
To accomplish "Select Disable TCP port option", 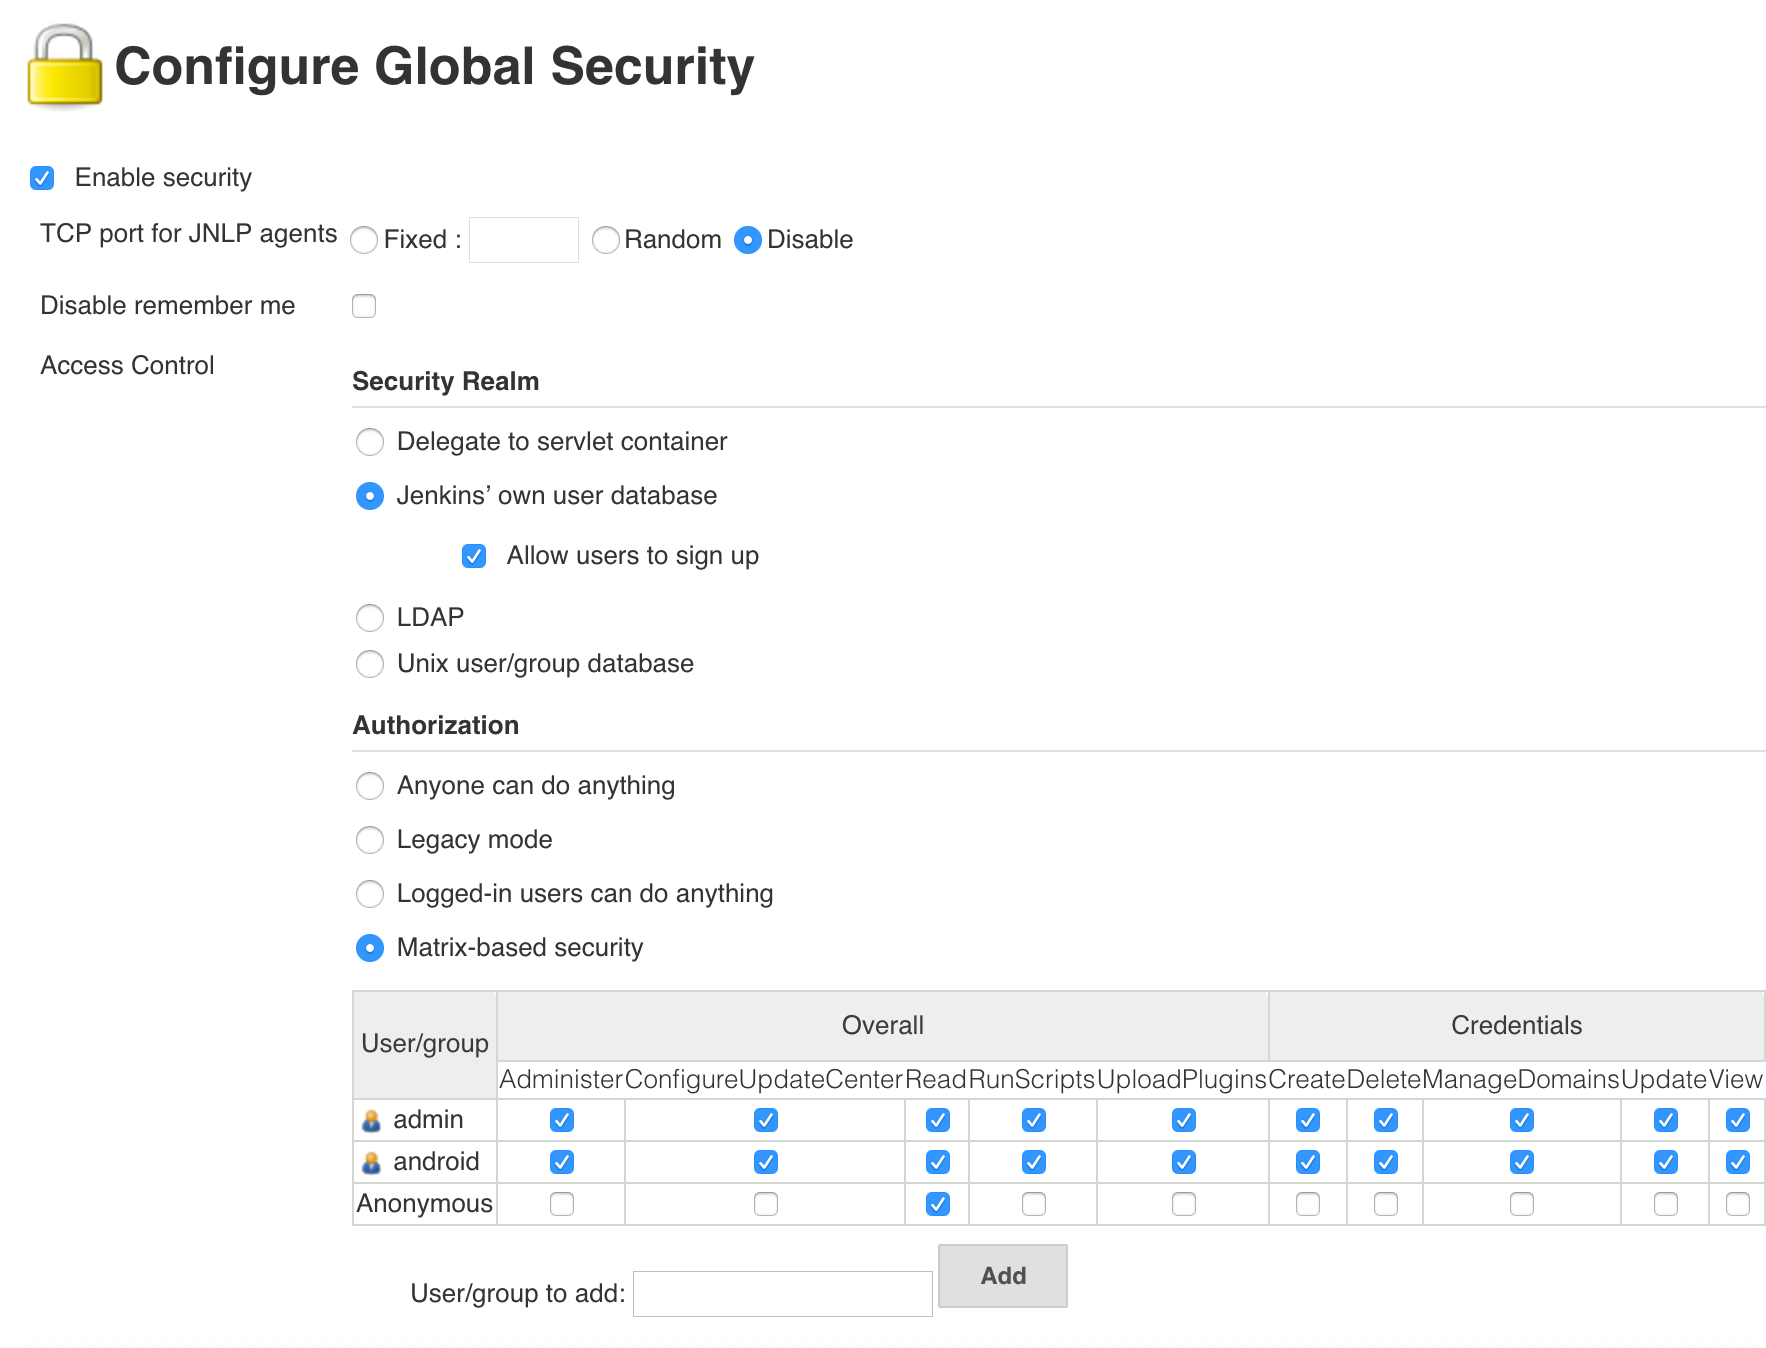I will coord(748,240).
